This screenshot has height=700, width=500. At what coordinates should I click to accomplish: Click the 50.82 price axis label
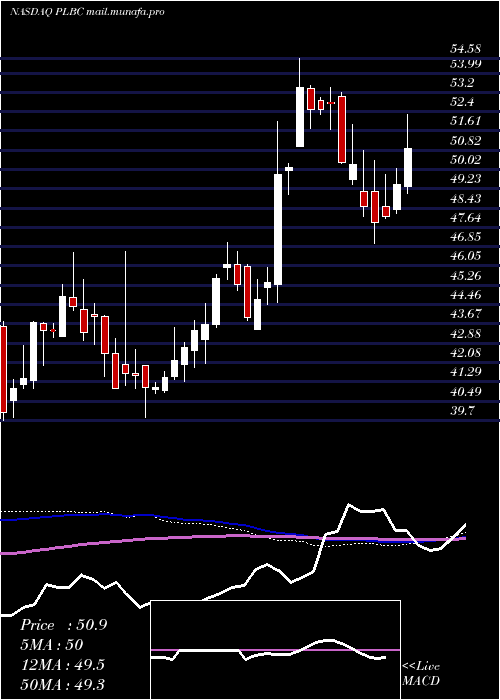(x=466, y=141)
